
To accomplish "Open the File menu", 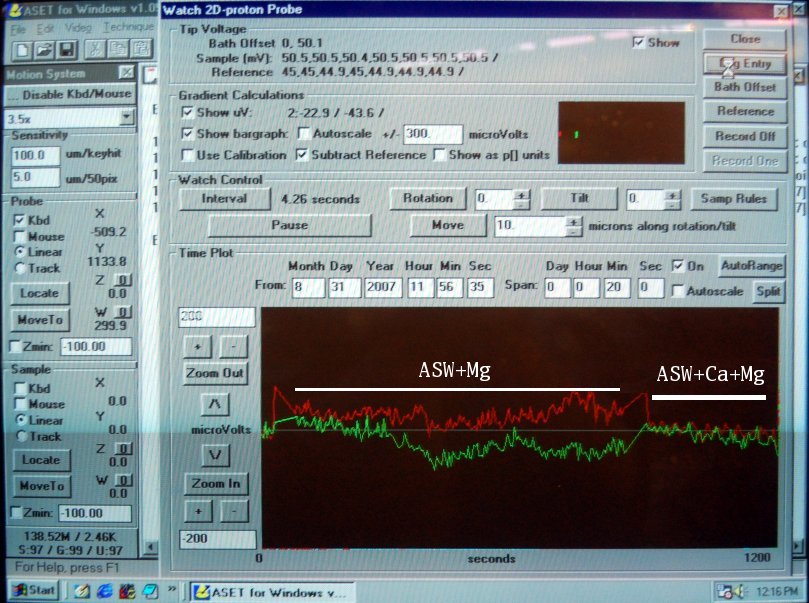I will (x=18, y=29).
